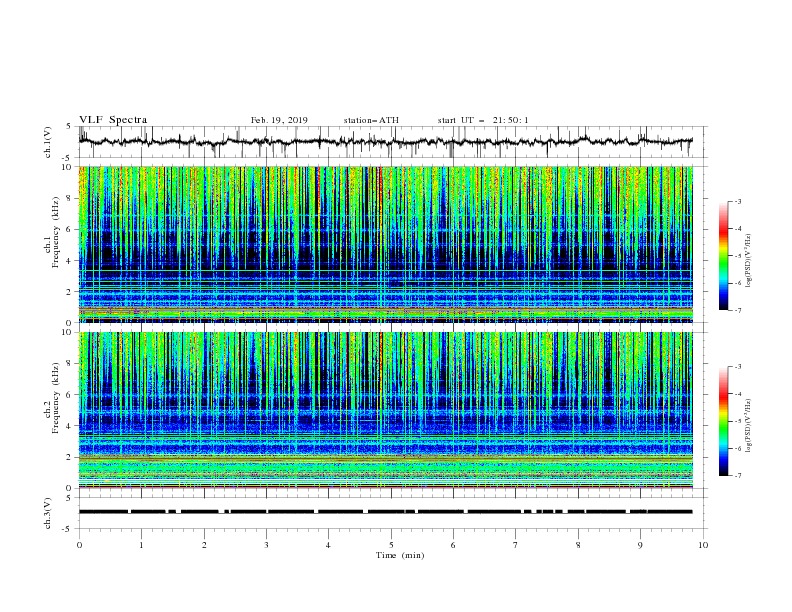Click the time axis tick label '1'

[141, 545]
